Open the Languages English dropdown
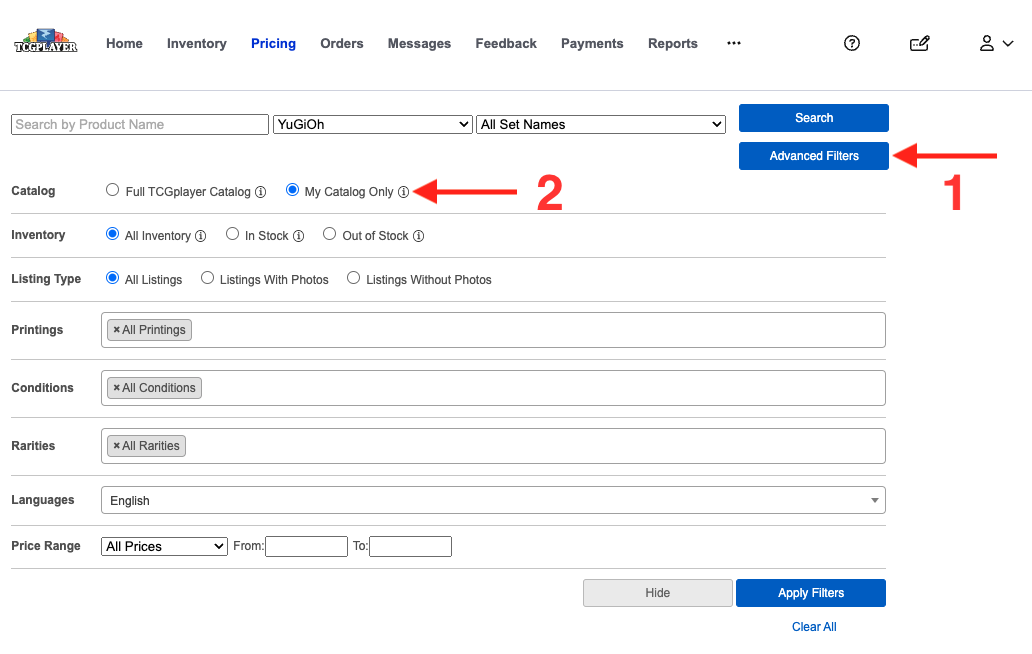 493,501
